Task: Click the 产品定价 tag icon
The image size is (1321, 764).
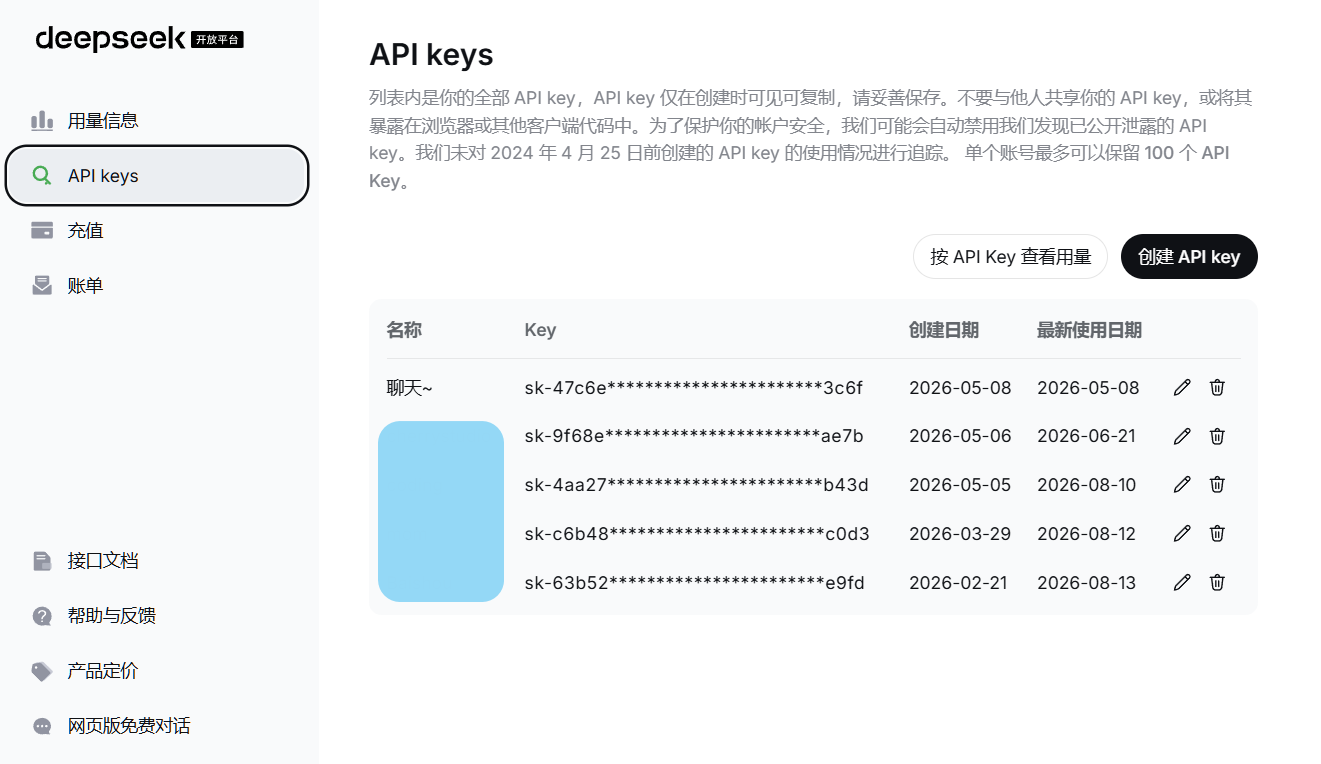Action: [x=42, y=671]
